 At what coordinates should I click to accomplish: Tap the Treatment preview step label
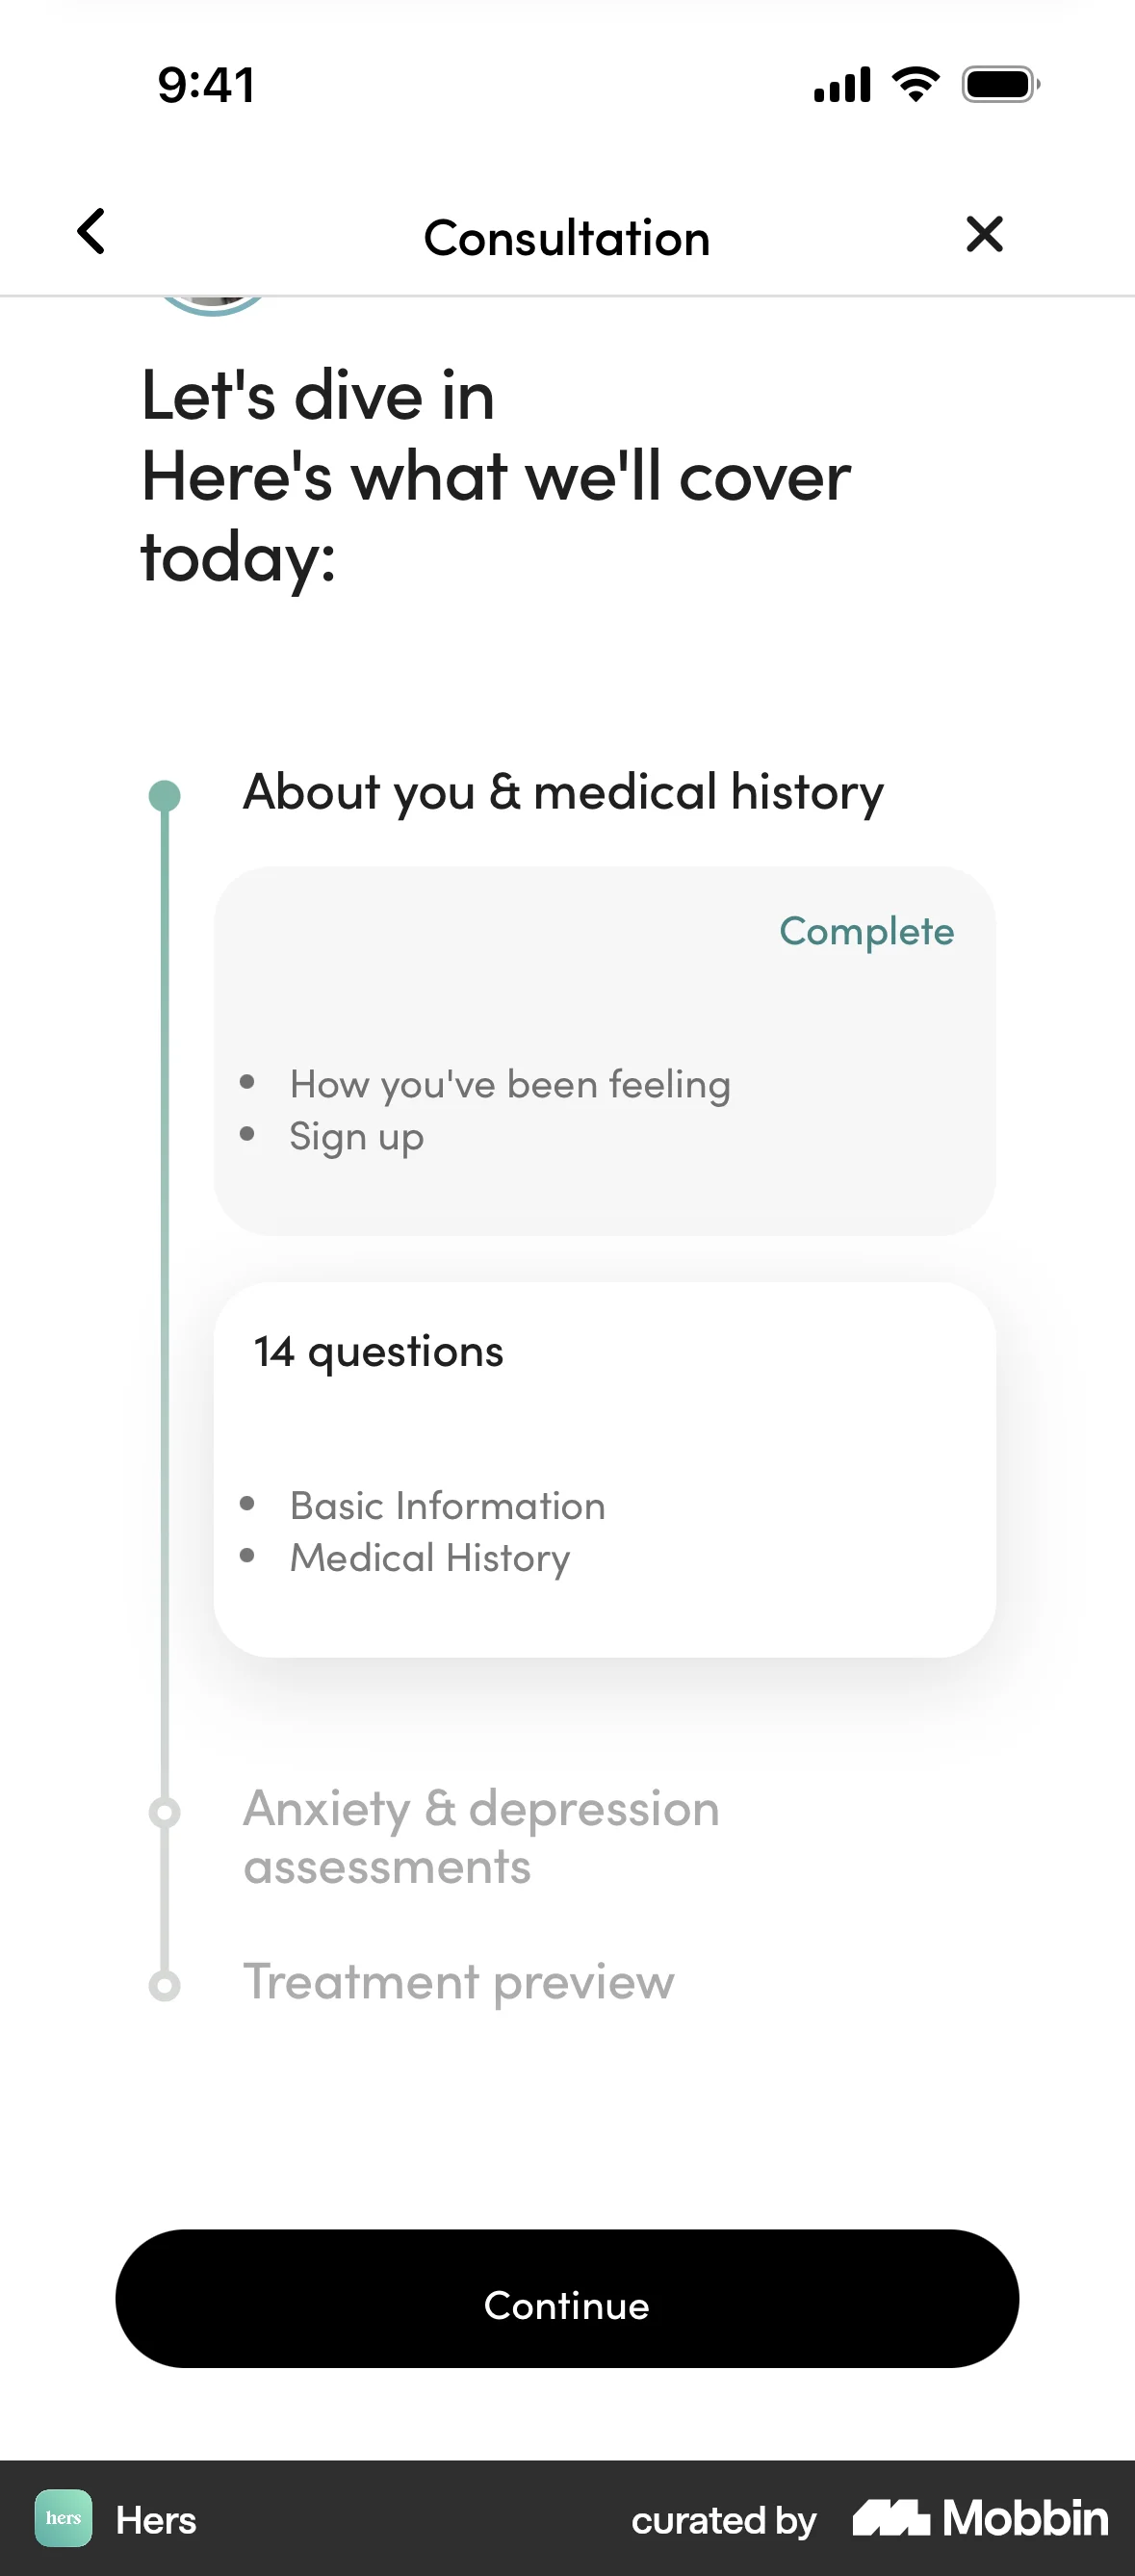459,1982
